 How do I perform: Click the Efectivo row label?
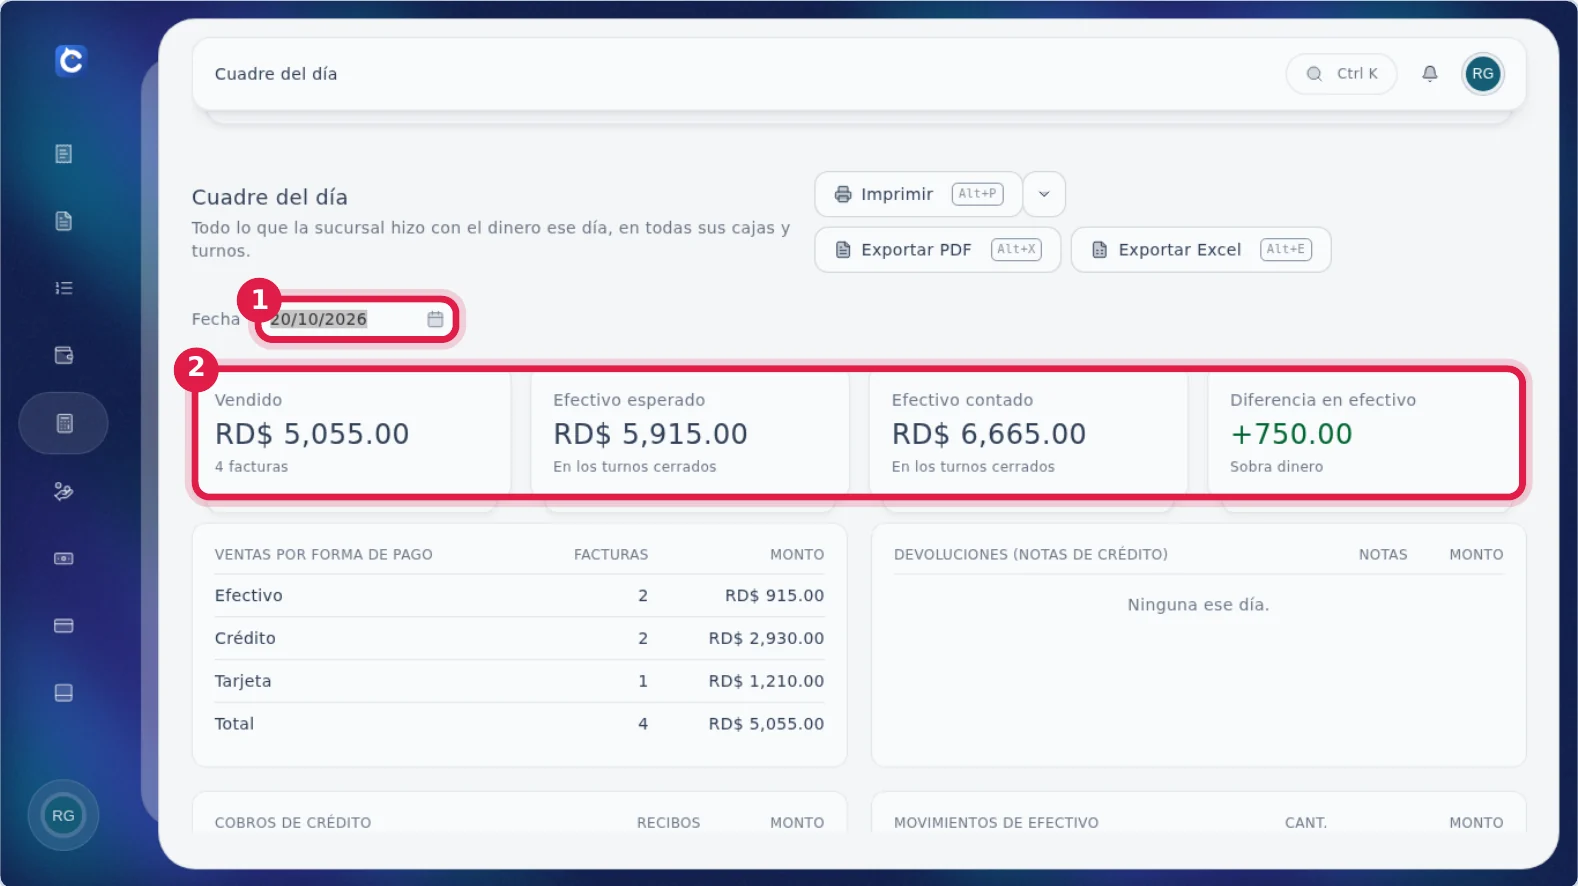point(249,596)
